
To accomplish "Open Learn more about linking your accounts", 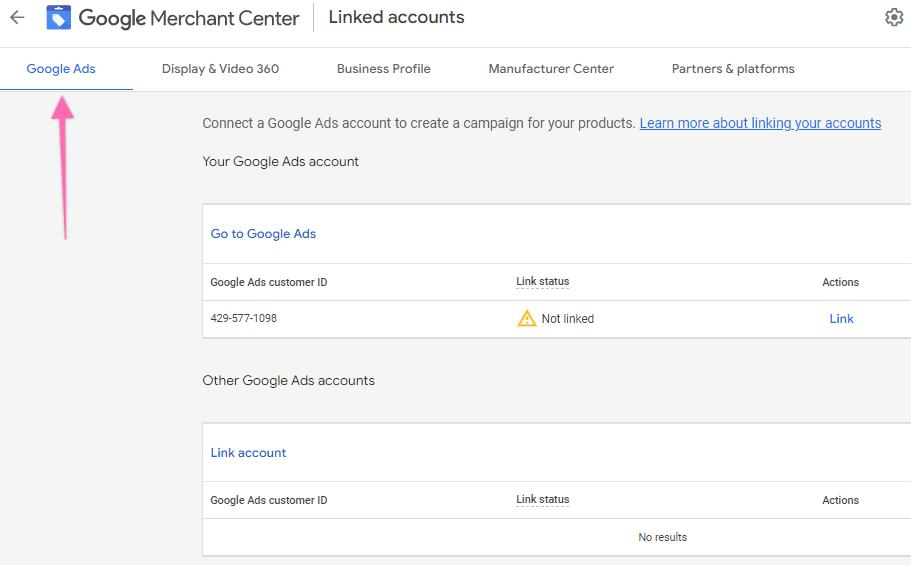I will click(x=760, y=123).
